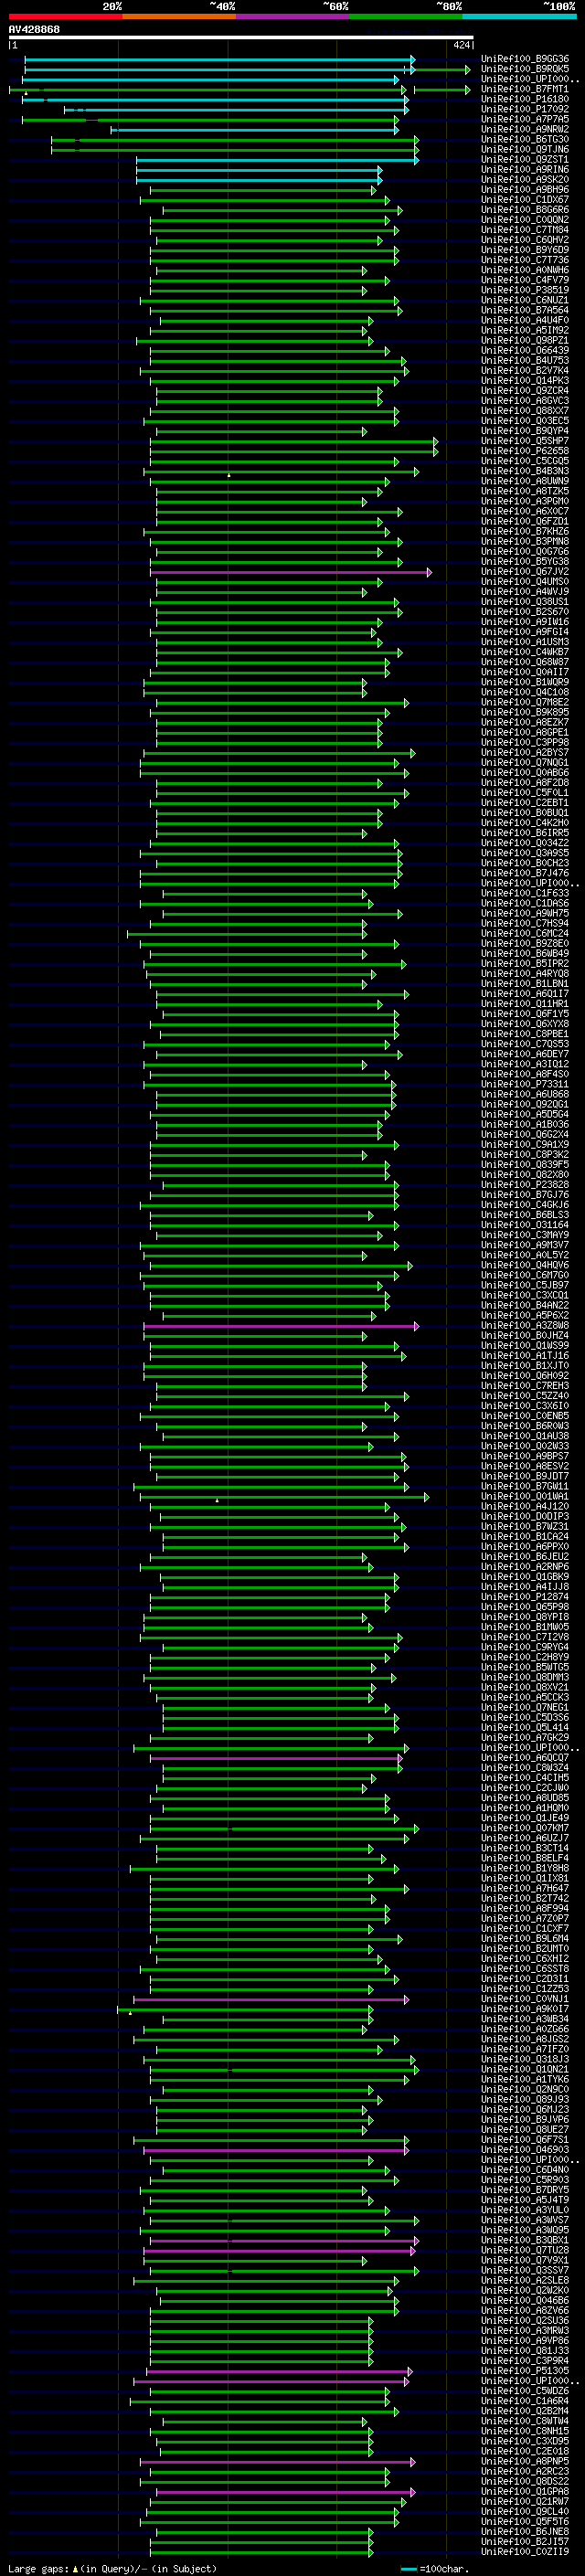Screen dimensions: 585x2576
Task: Click the green alignment bar for Q5SHP7
Action: point(294,441)
